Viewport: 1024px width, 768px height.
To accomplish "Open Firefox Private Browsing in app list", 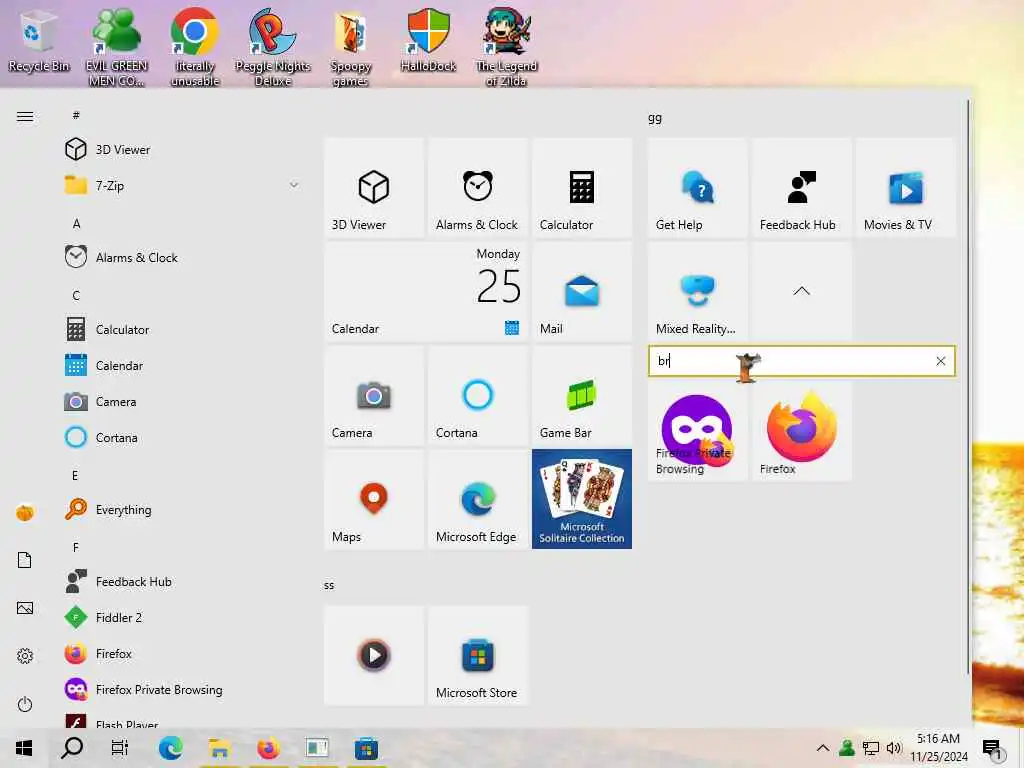I will pyautogui.click(x=182, y=689).
